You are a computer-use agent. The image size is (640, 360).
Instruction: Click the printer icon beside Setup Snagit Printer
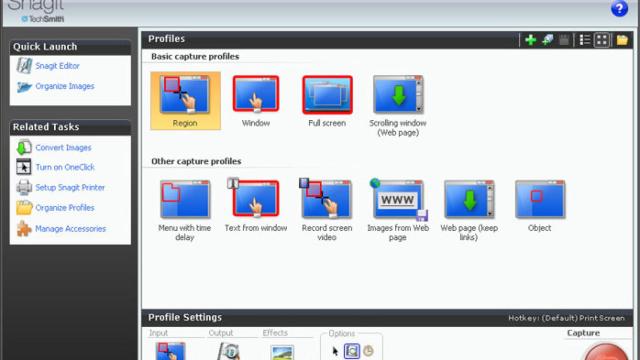tap(24, 187)
